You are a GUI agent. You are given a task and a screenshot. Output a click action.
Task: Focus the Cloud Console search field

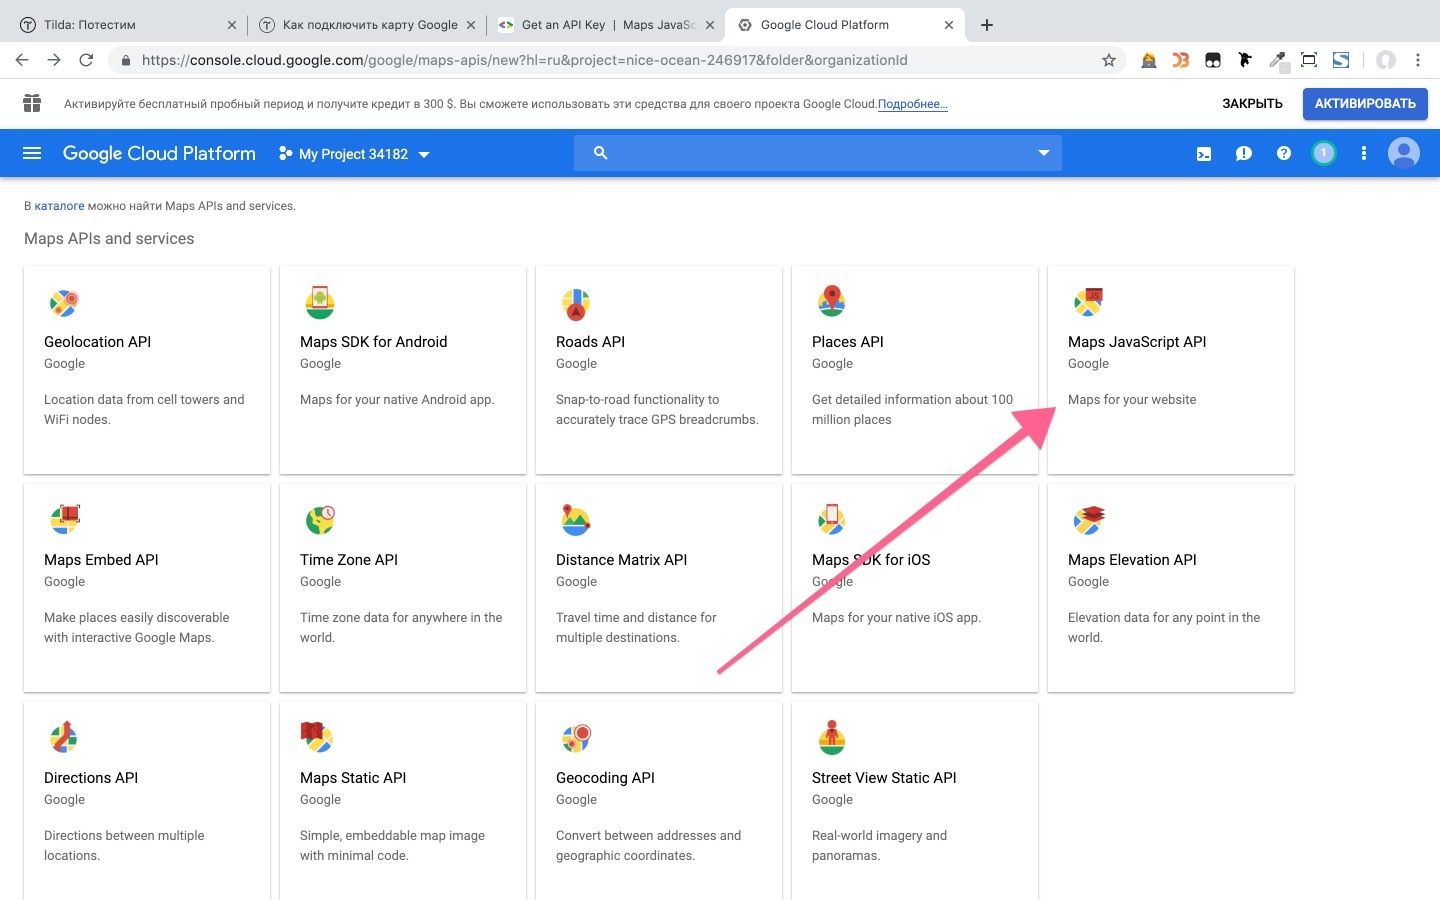818,153
